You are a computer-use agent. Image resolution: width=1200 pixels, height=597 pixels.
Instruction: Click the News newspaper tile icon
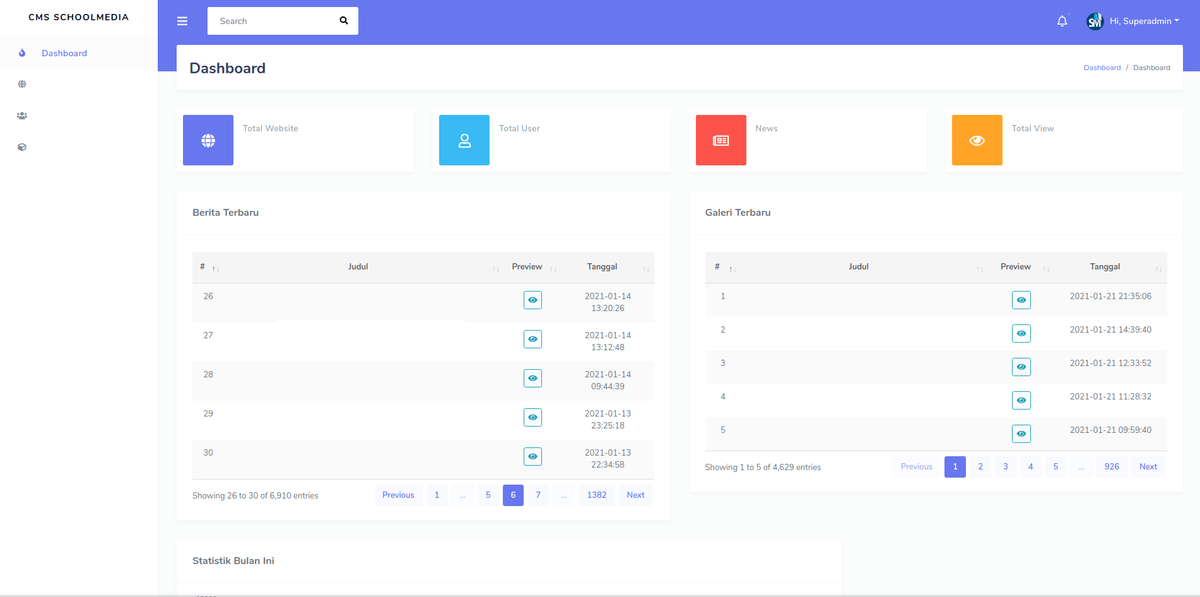721,140
